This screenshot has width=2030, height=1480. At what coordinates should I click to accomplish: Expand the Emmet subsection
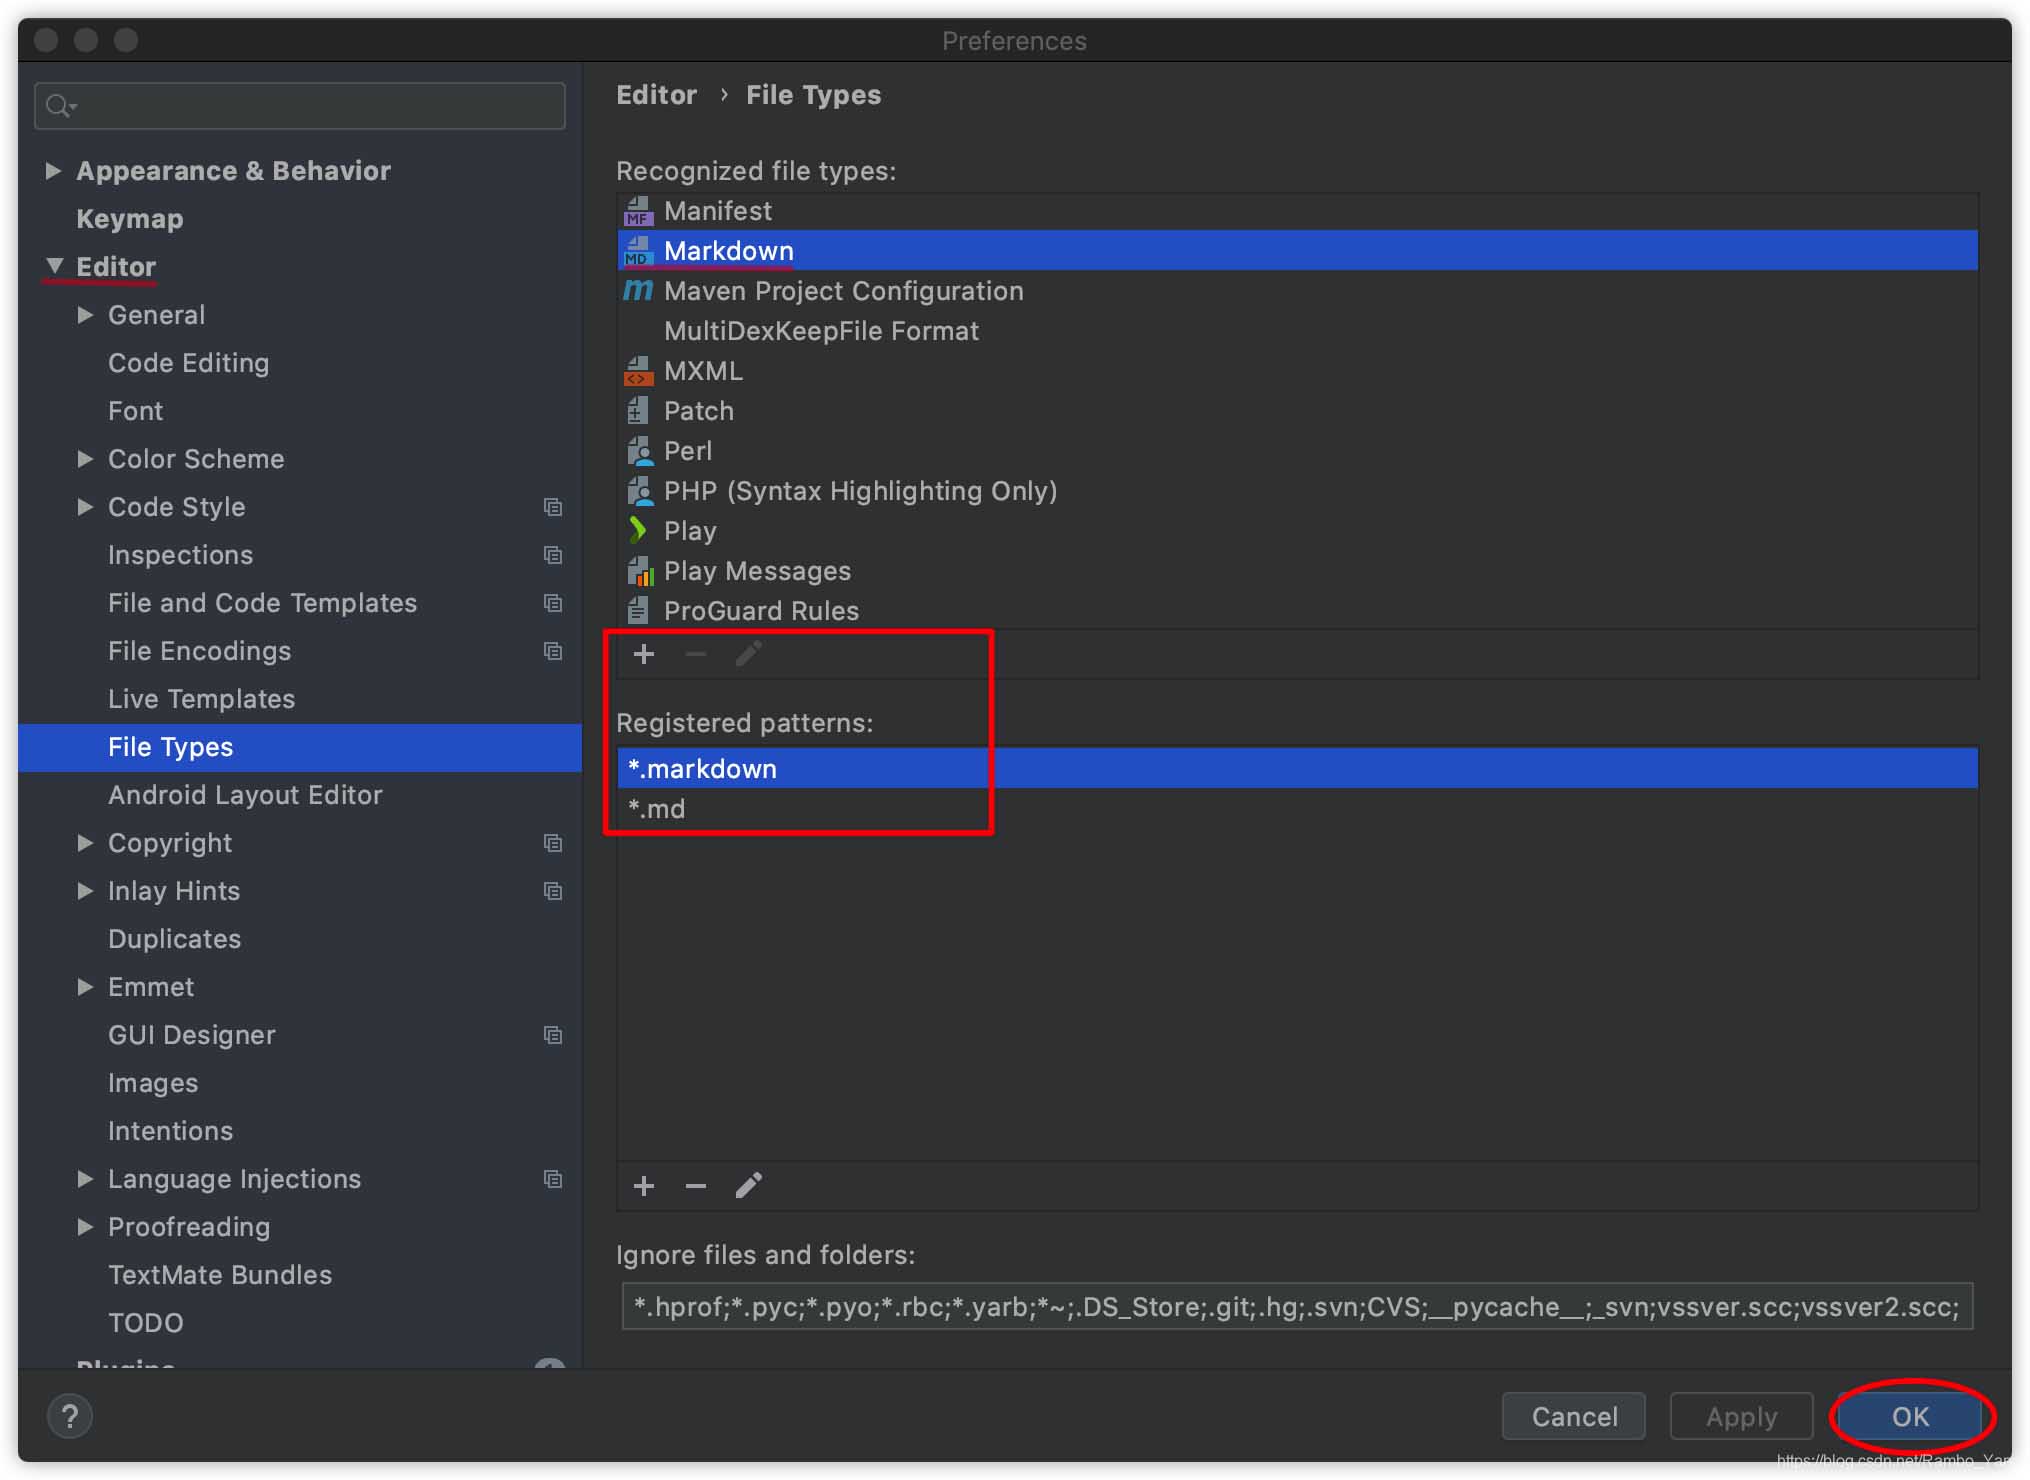coord(85,987)
